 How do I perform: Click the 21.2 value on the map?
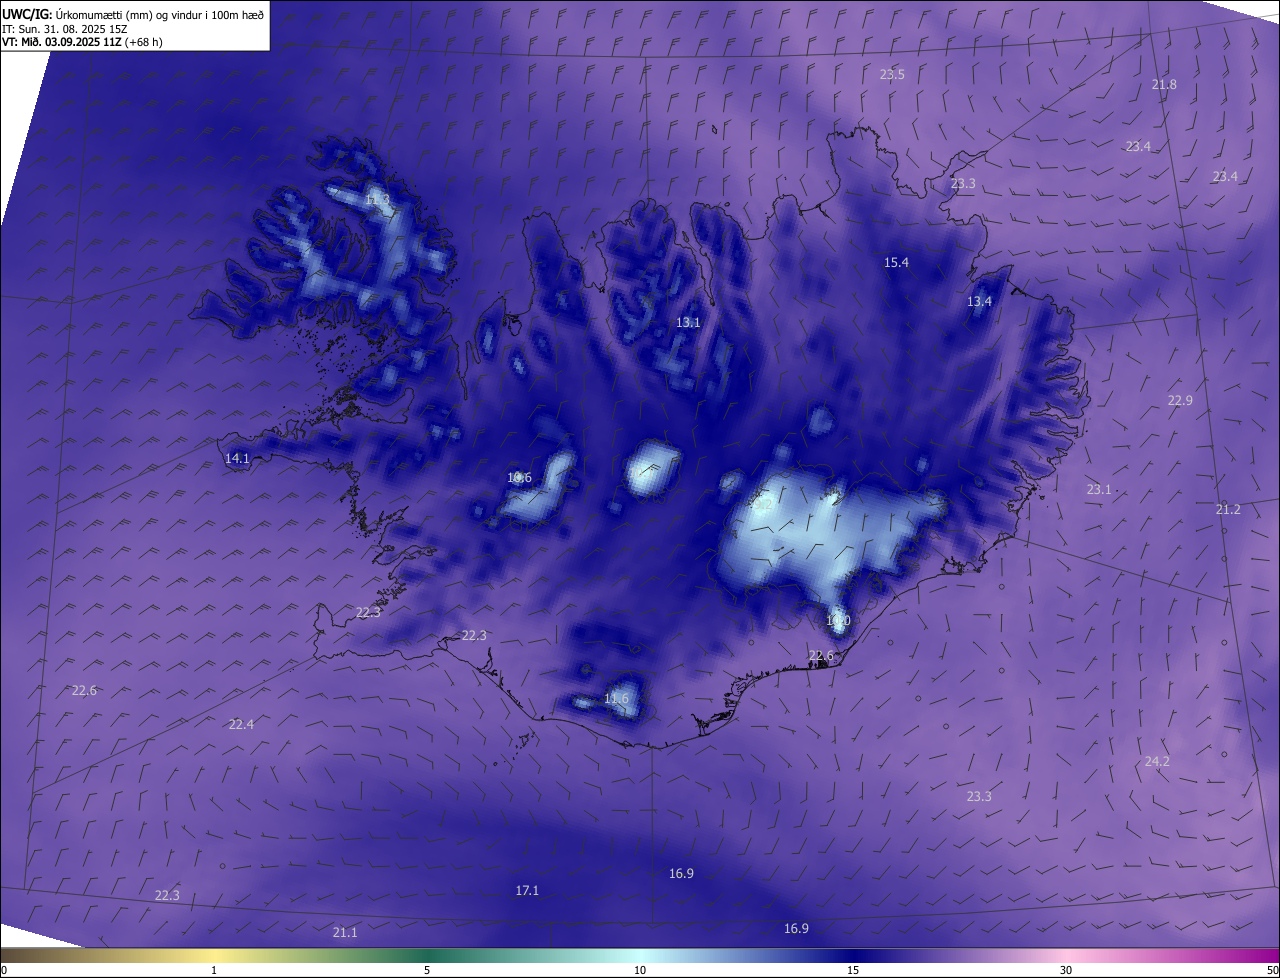(1228, 510)
